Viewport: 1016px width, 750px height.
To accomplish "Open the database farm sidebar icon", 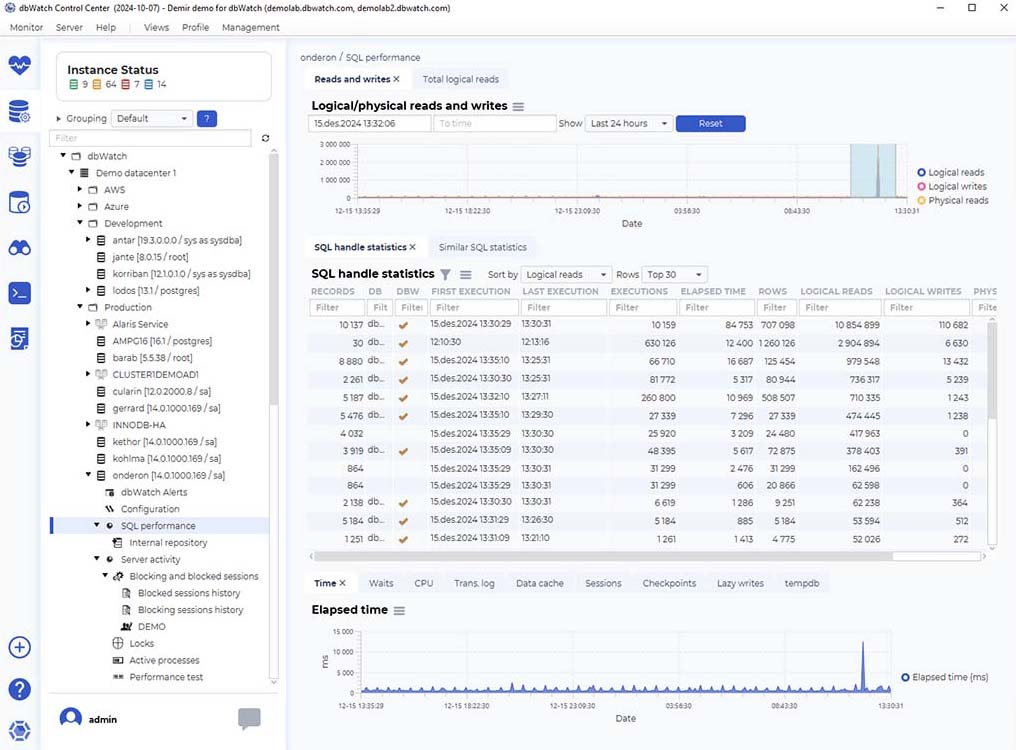I will pyautogui.click(x=19, y=157).
